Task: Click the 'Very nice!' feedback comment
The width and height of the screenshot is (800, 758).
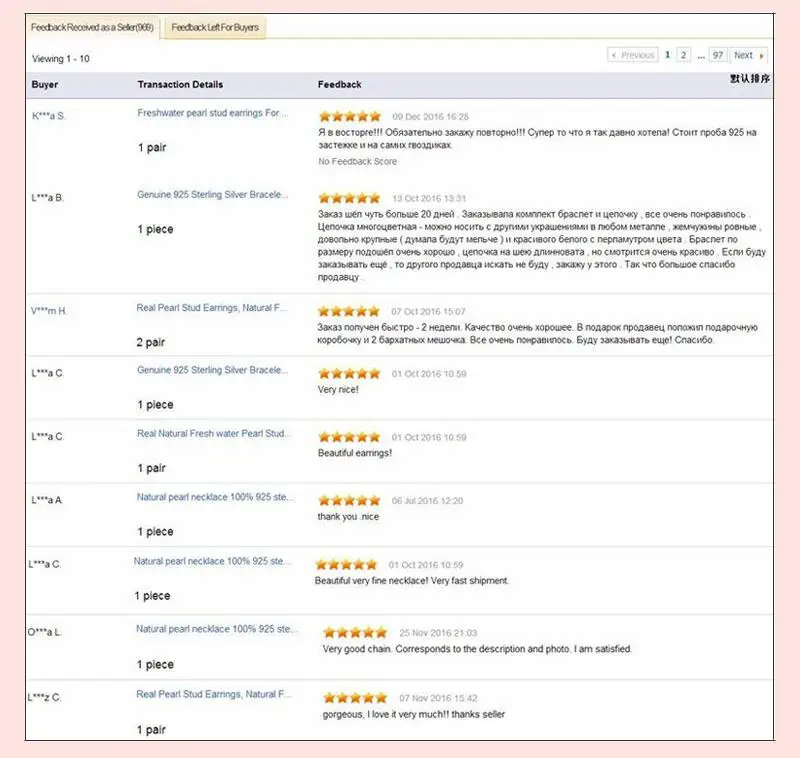Action: tap(338, 390)
